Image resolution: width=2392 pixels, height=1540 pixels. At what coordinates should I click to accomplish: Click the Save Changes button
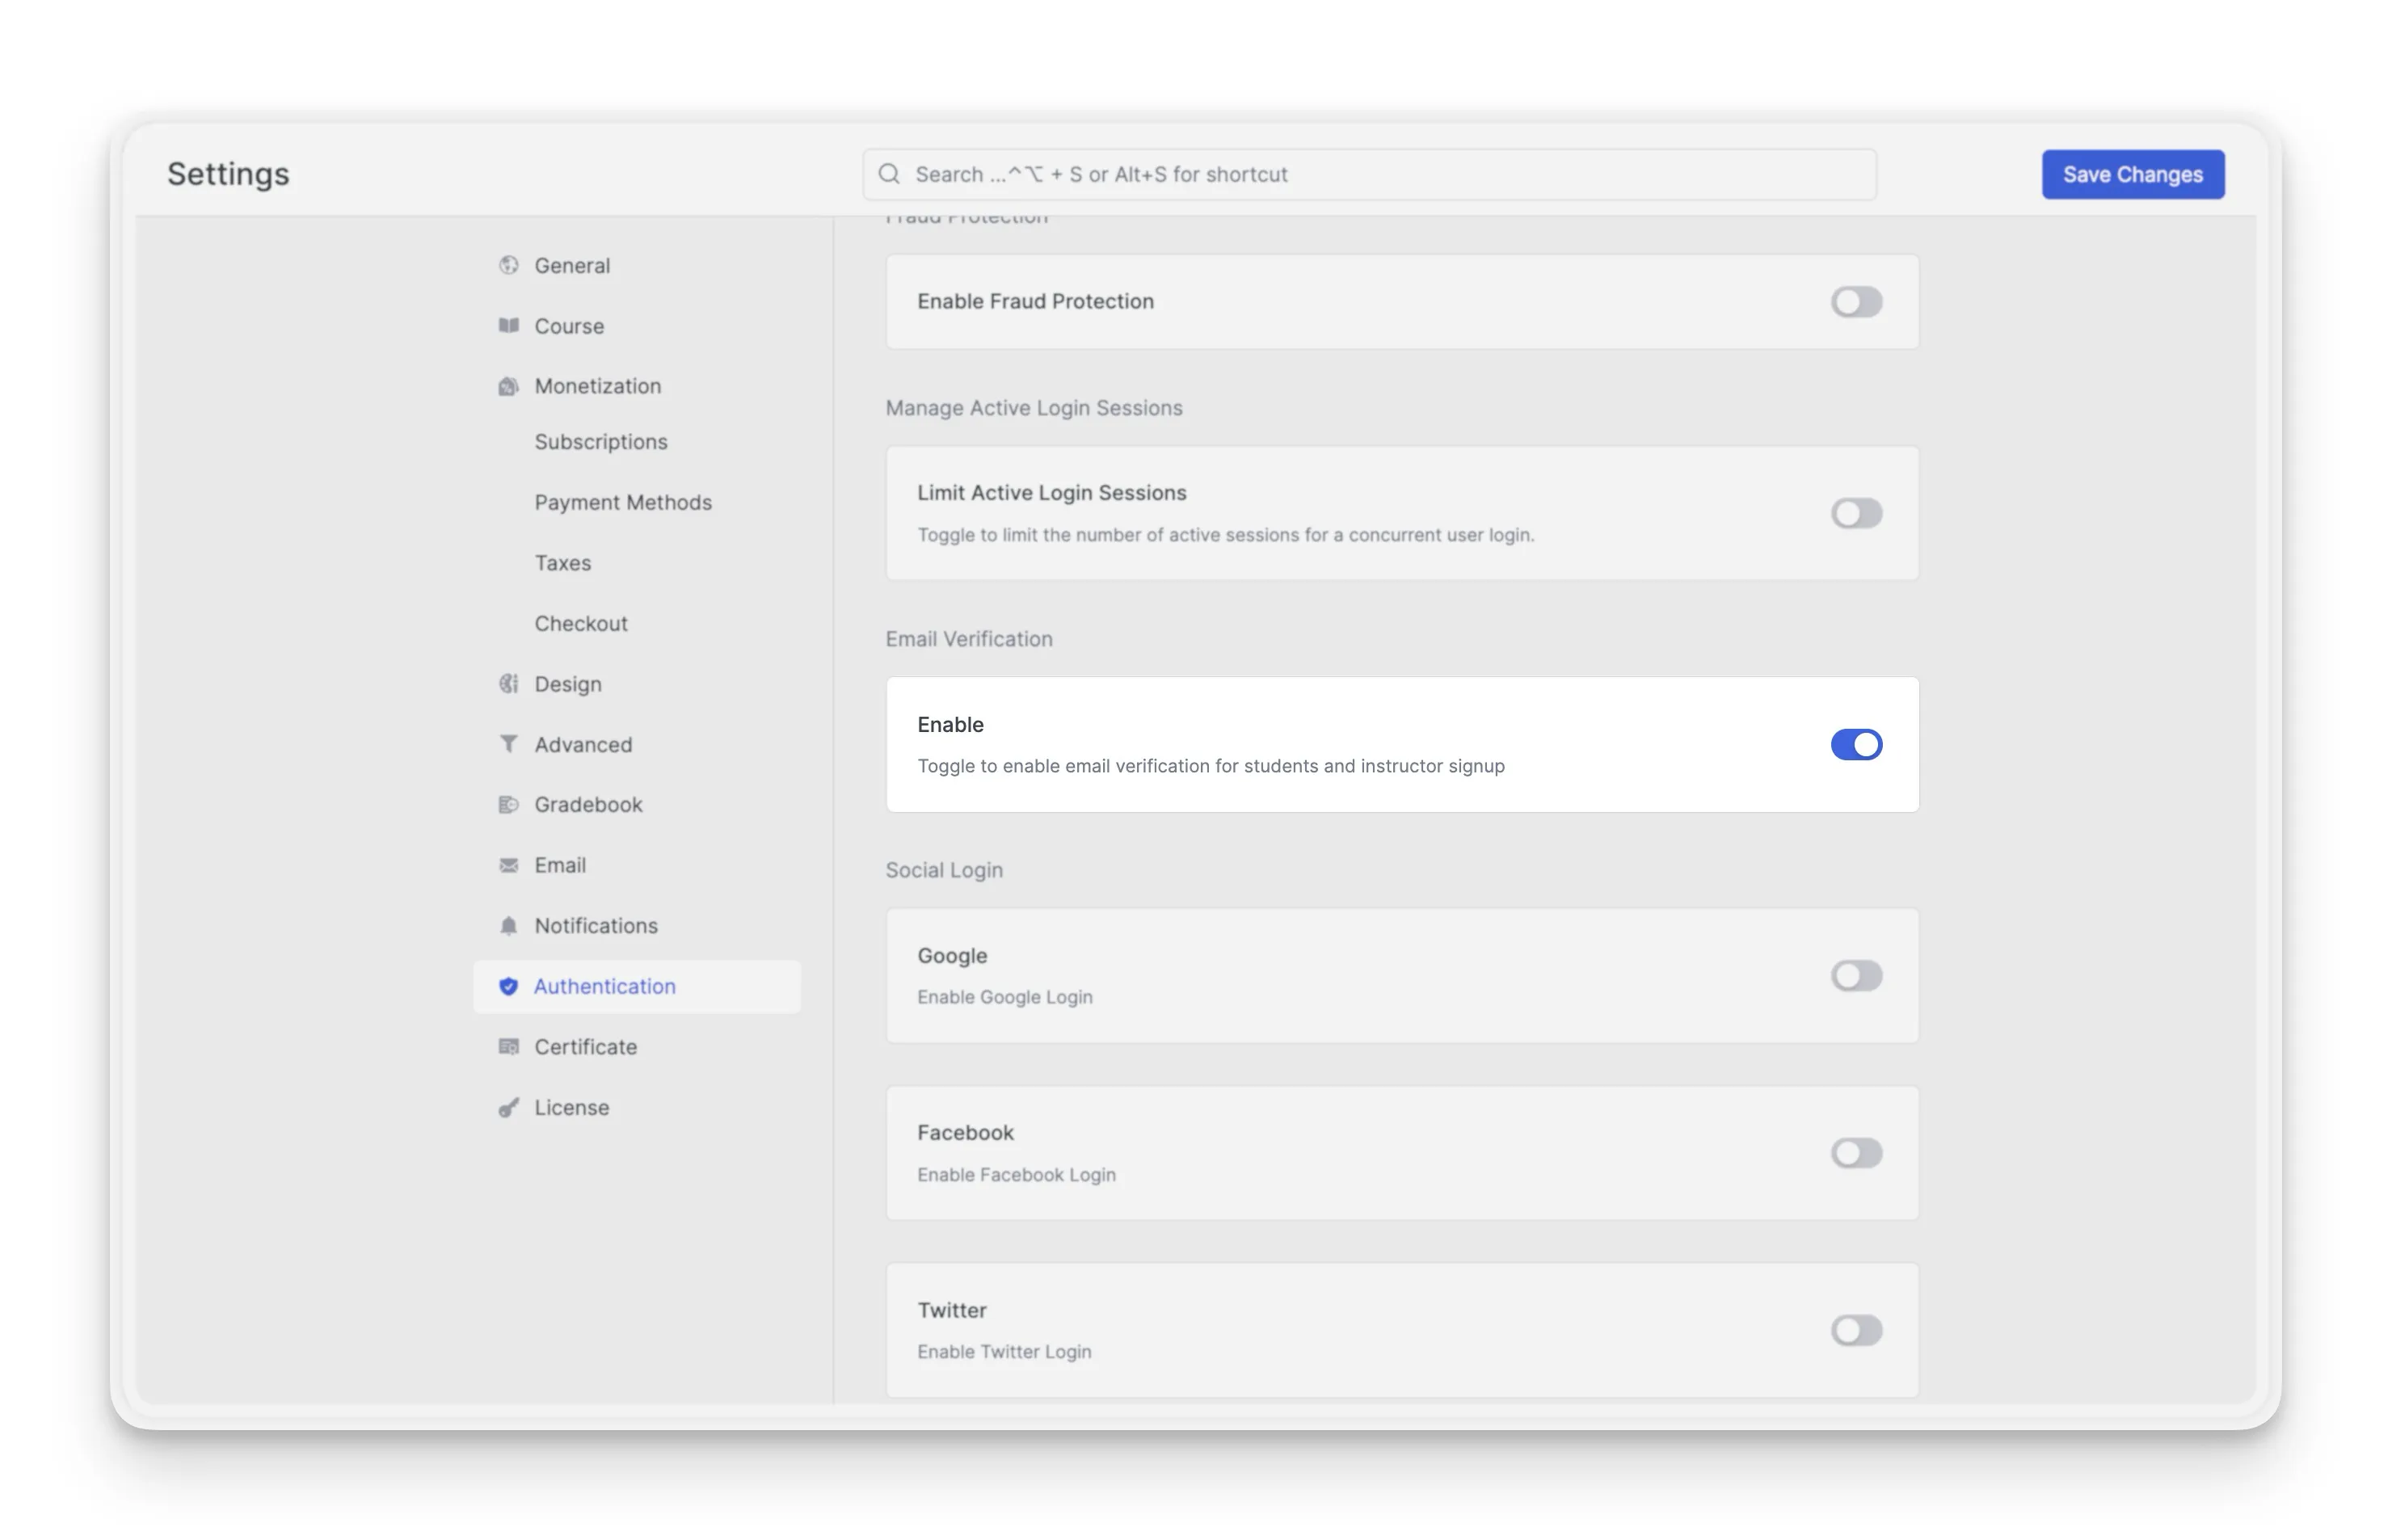pos(2132,173)
